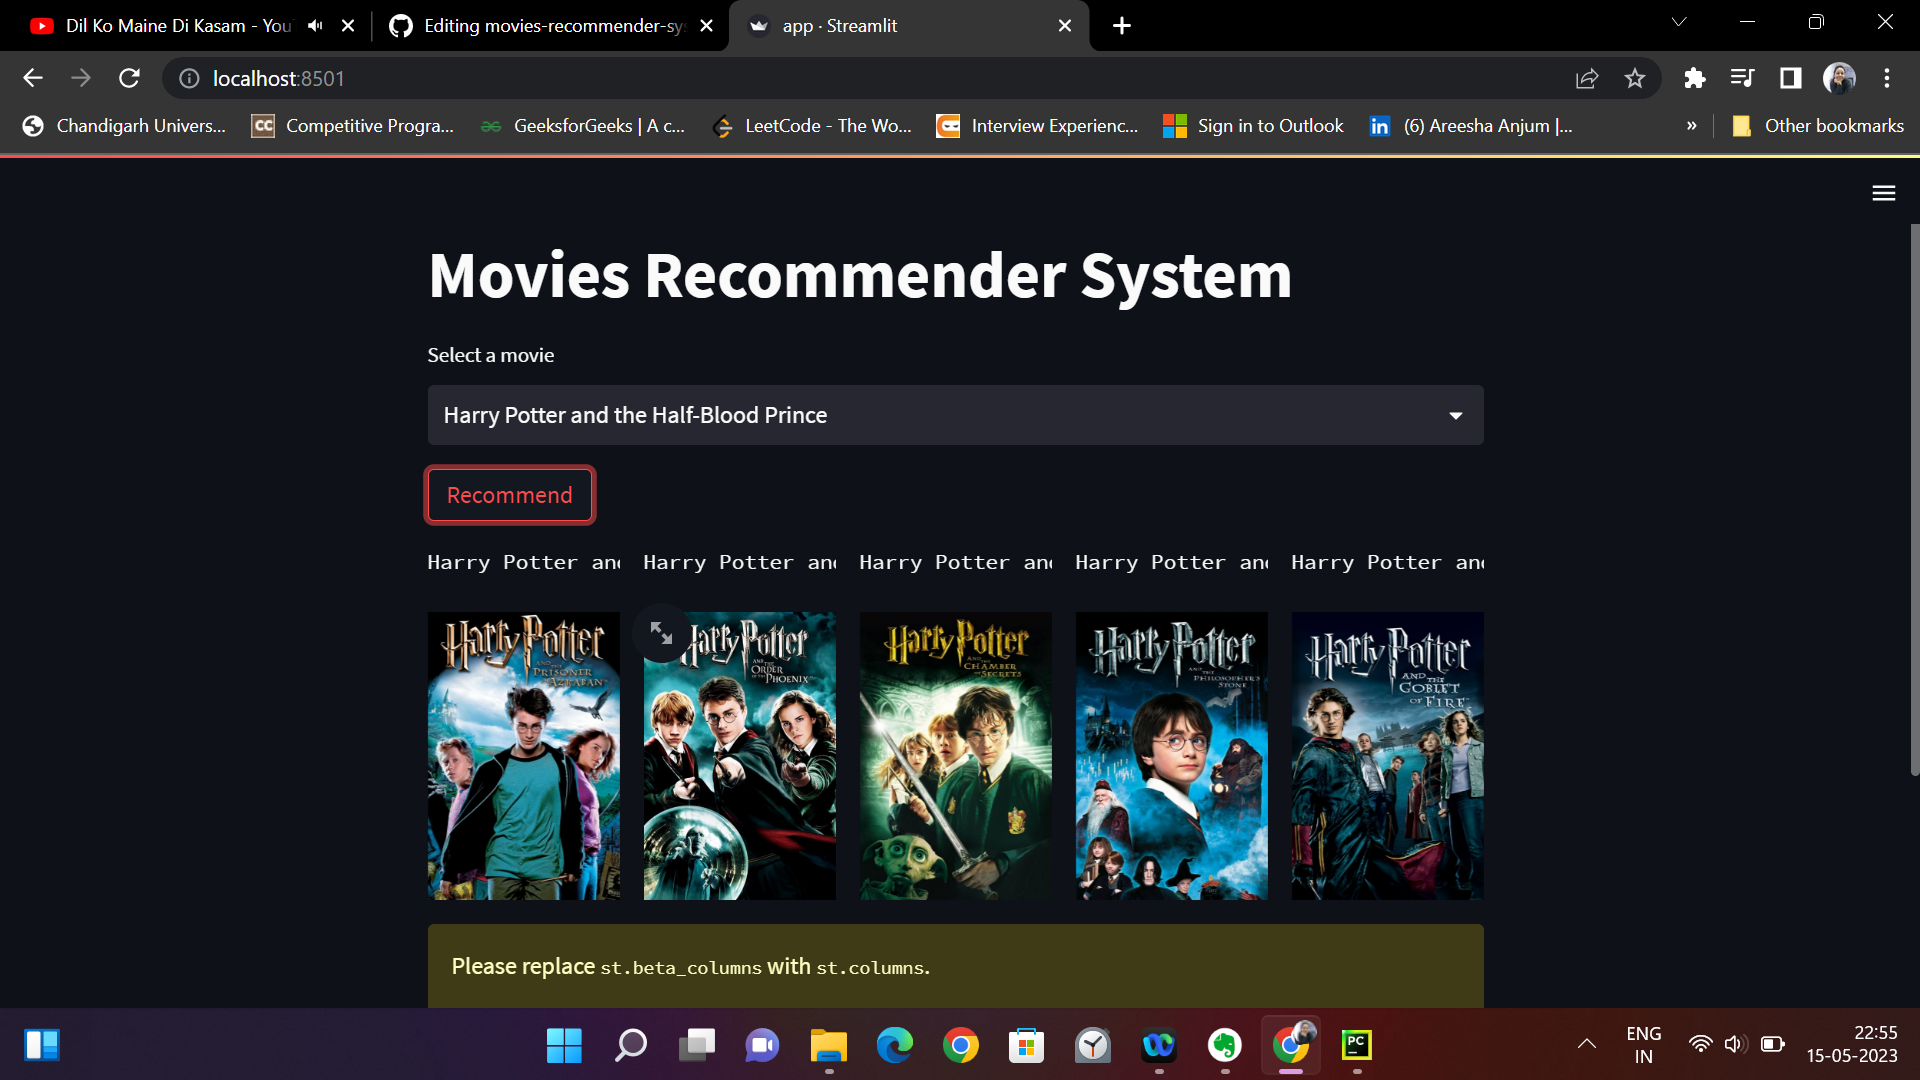Click the Recommend button
The width and height of the screenshot is (1920, 1080).
509,494
